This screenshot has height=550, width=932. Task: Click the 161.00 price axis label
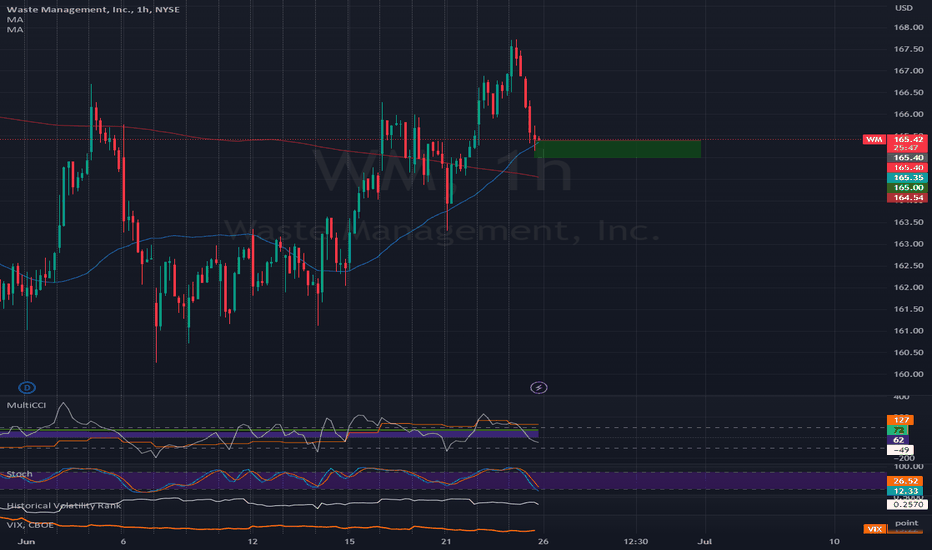pyautogui.click(x=909, y=331)
